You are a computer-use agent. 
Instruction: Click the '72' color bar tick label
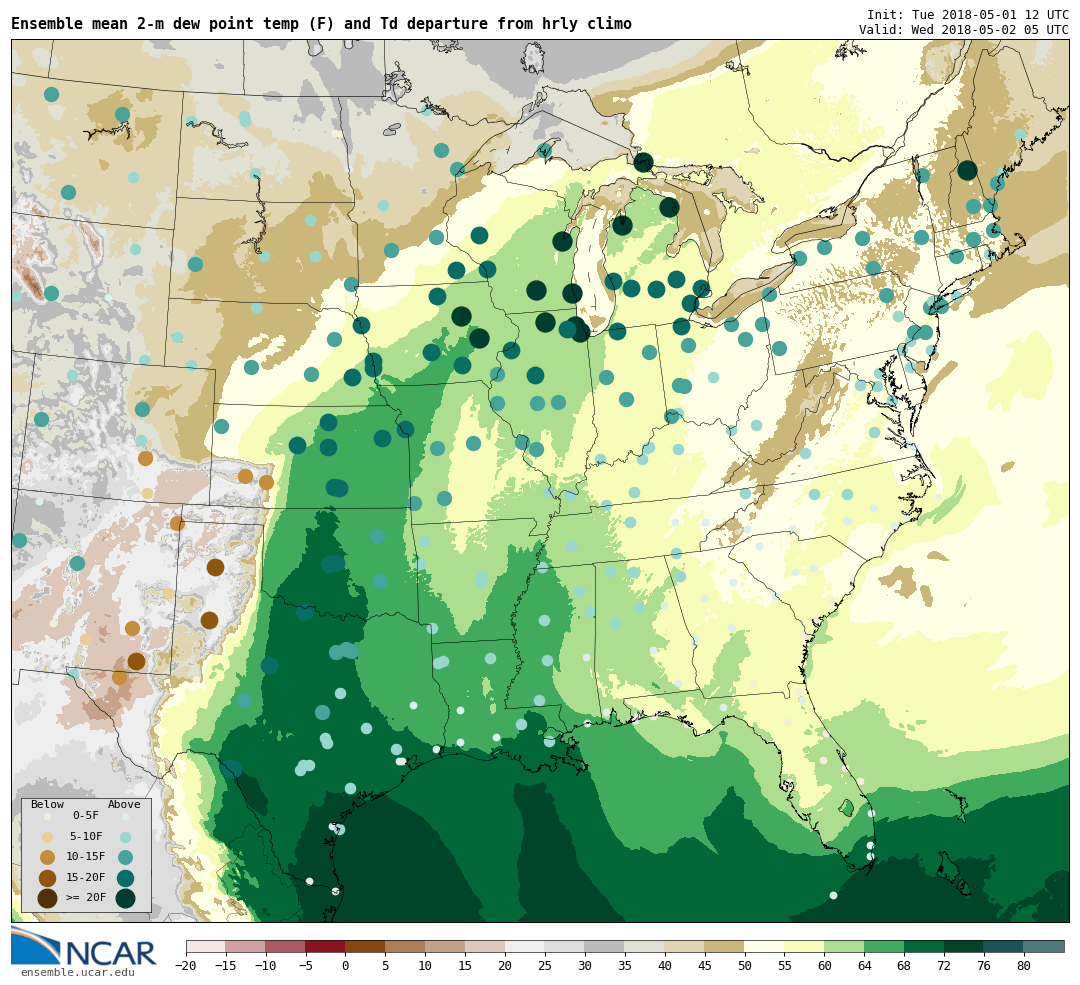coord(944,966)
